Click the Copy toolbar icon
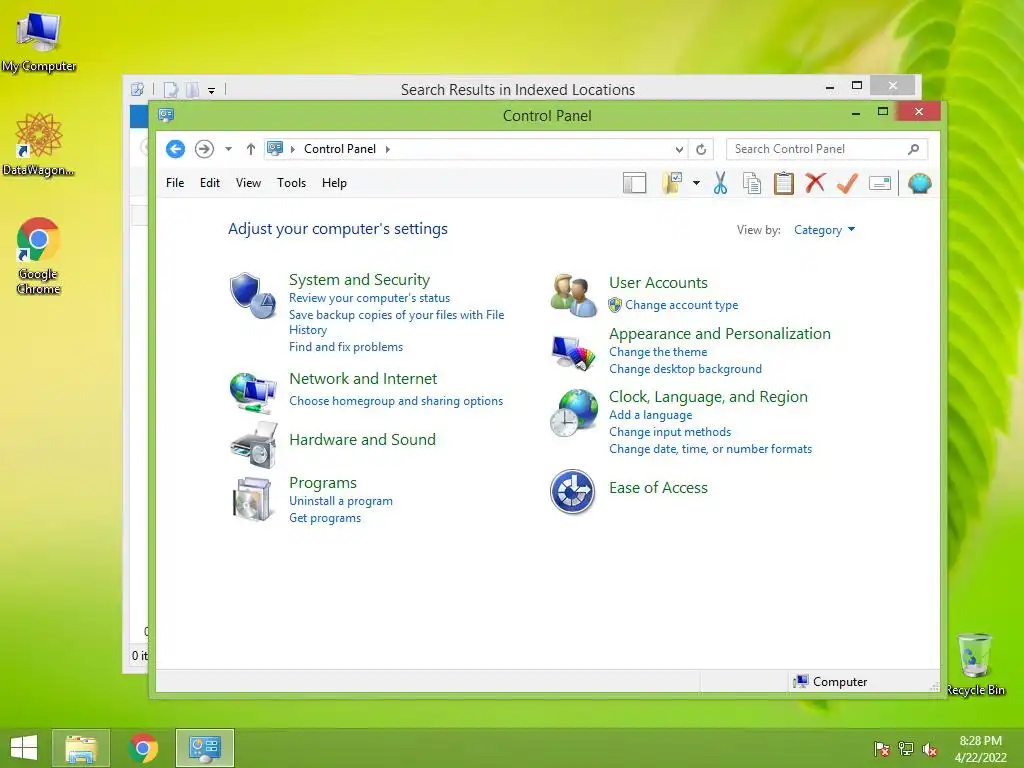The height and width of the screenshot is (768, 1024). pos(752,183)
